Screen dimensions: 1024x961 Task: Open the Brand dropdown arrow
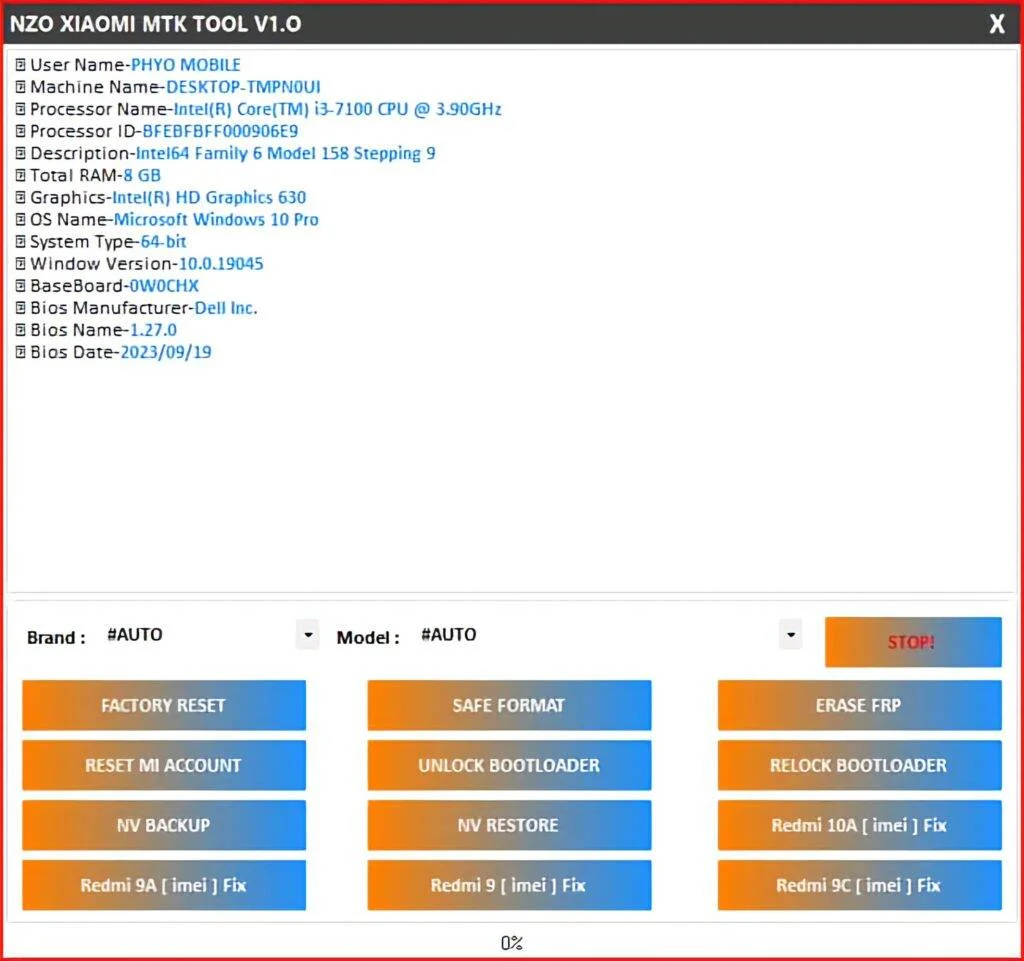308,635
